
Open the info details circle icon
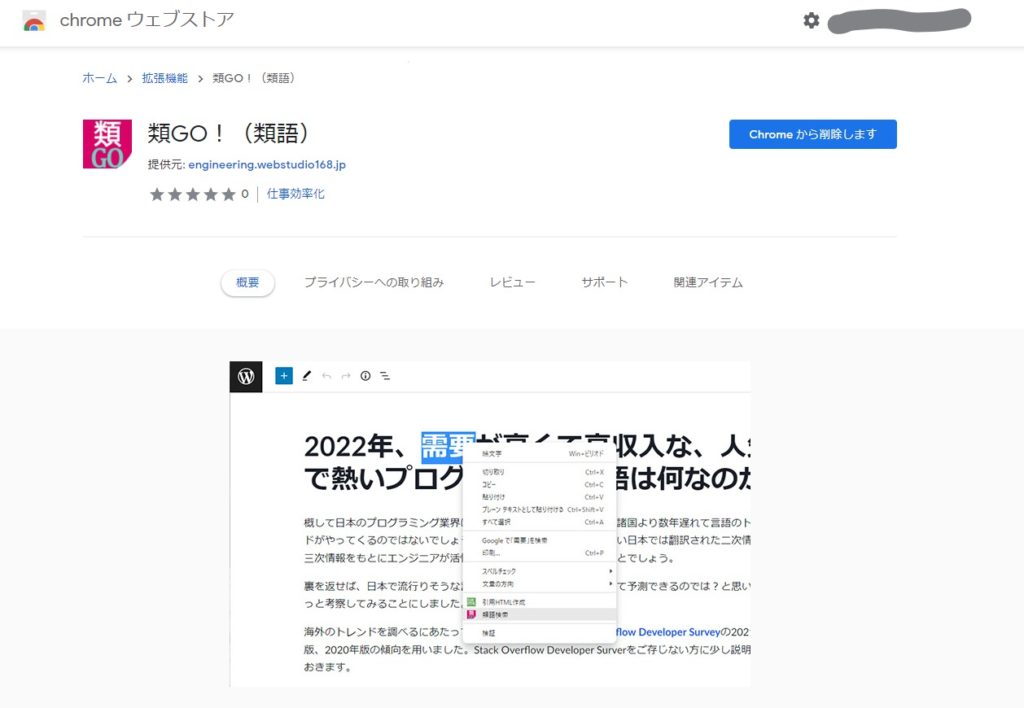365,376
